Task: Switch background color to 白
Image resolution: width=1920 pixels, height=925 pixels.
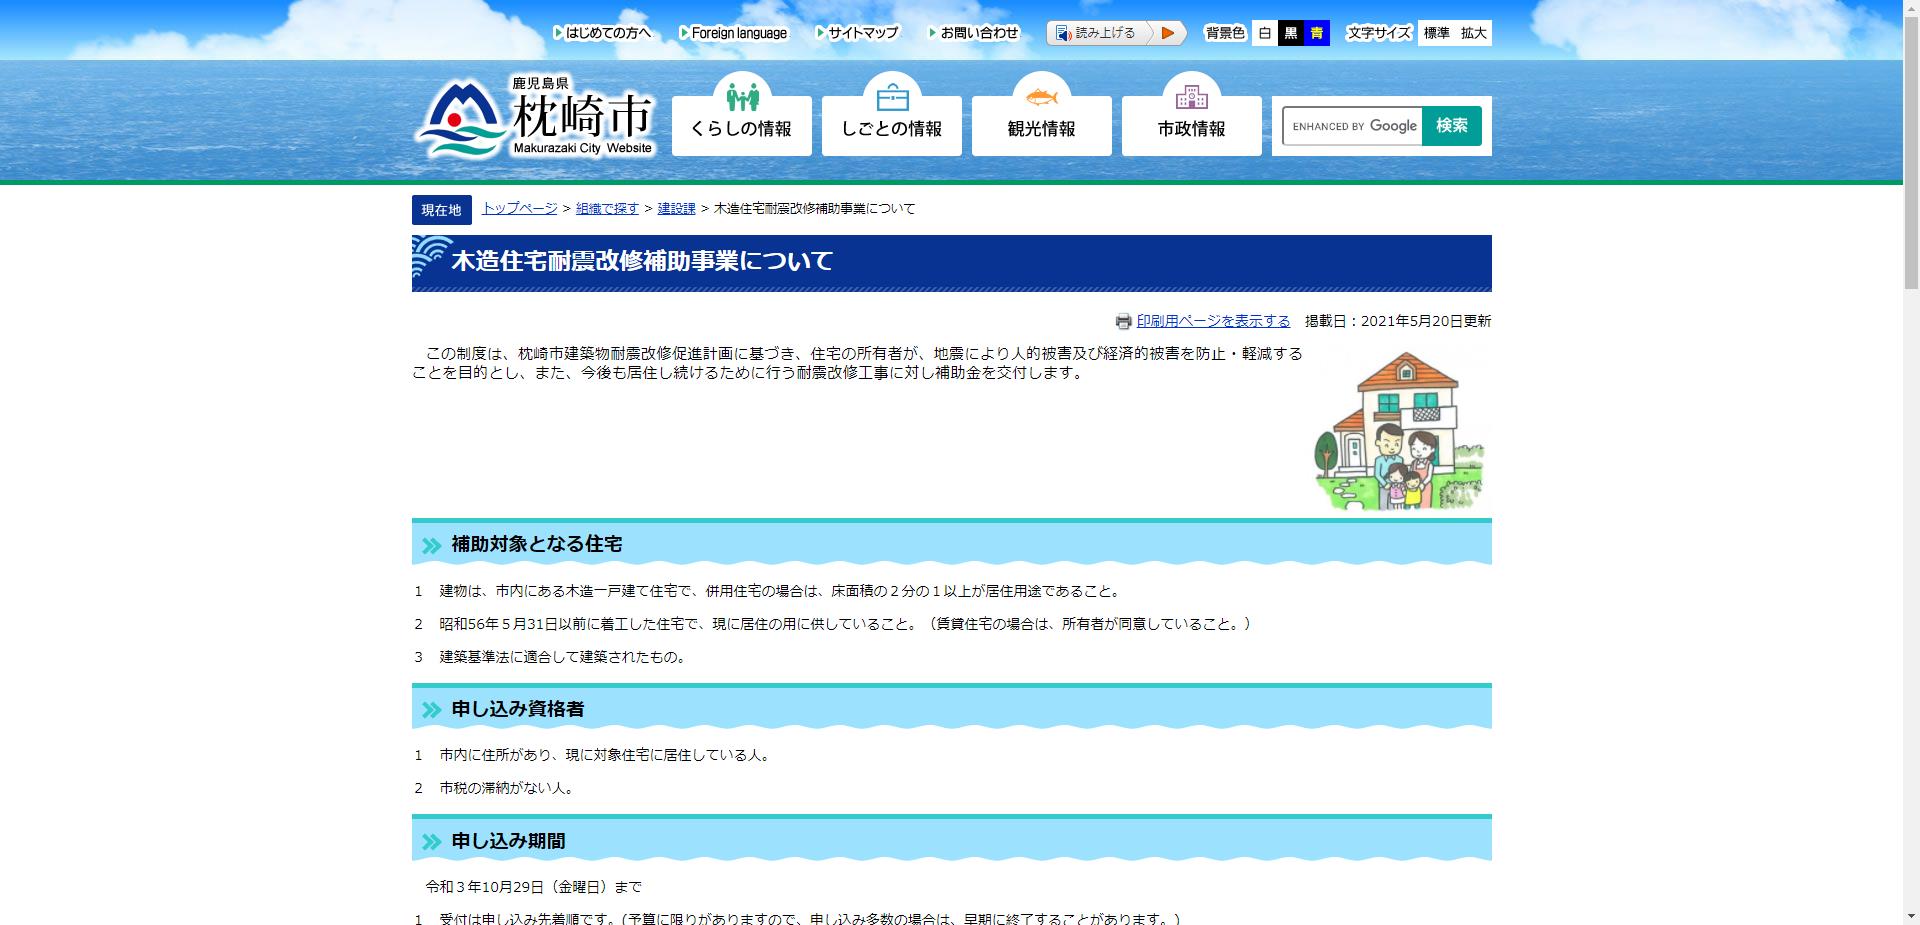Action: 1265,33
